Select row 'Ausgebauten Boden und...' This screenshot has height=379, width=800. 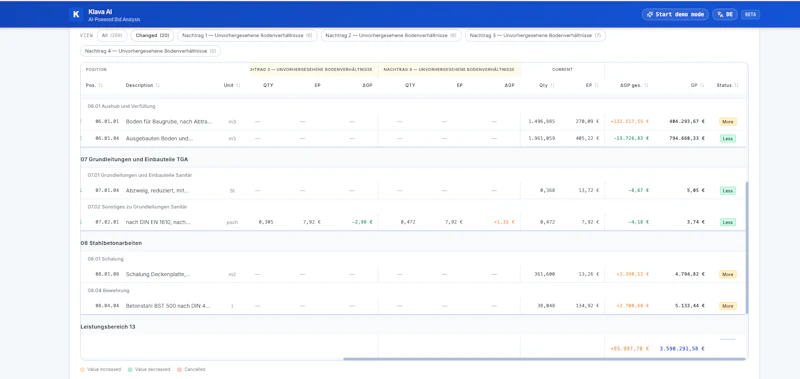click(412, 138)
